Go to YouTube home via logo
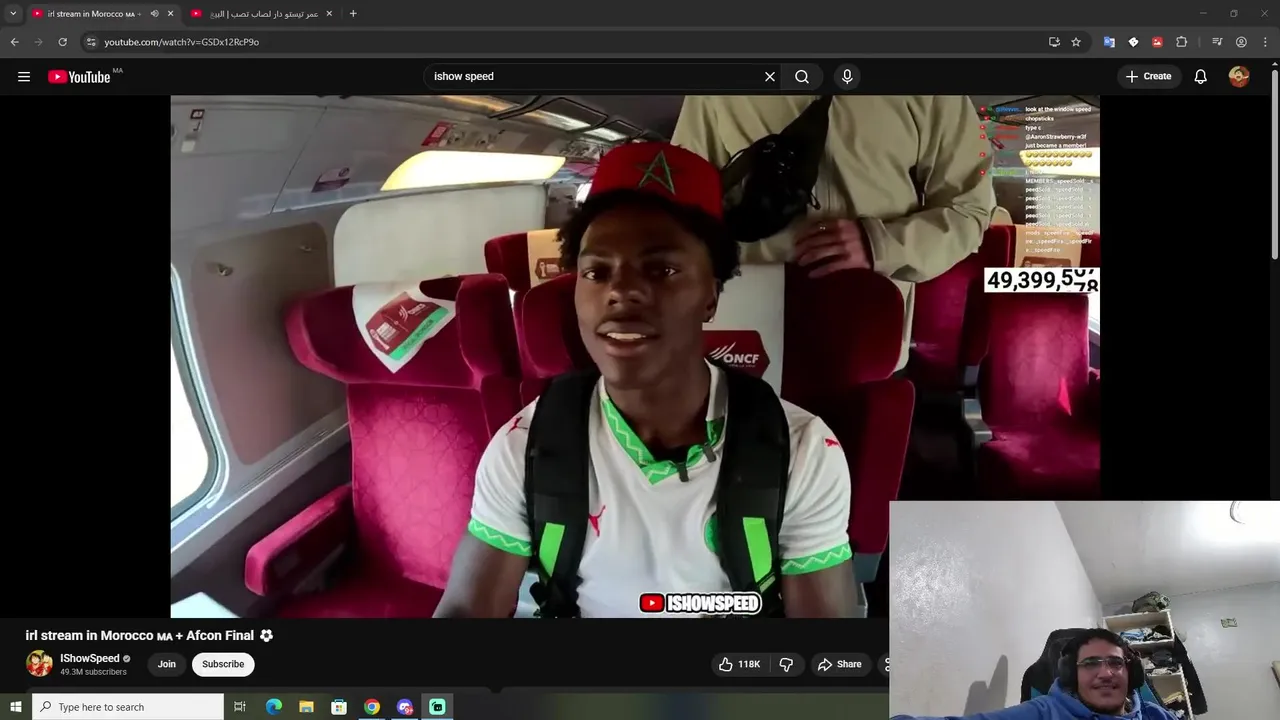This screenshot has height=720, width=1280. [x=79, y=77]
